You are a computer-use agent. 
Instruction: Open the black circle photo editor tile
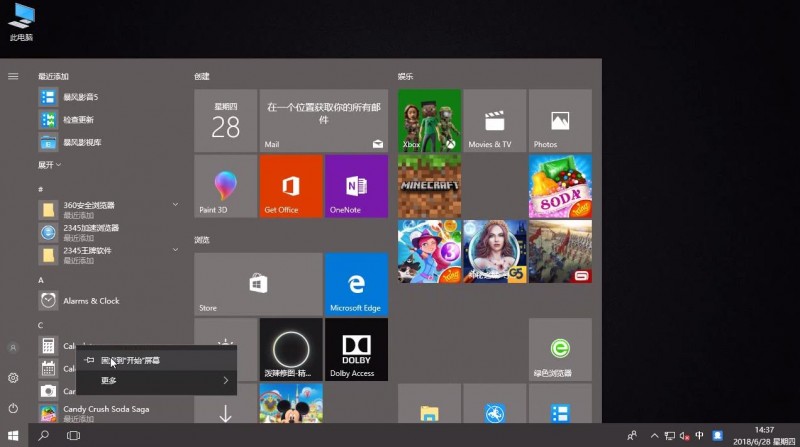coord(291,350)
